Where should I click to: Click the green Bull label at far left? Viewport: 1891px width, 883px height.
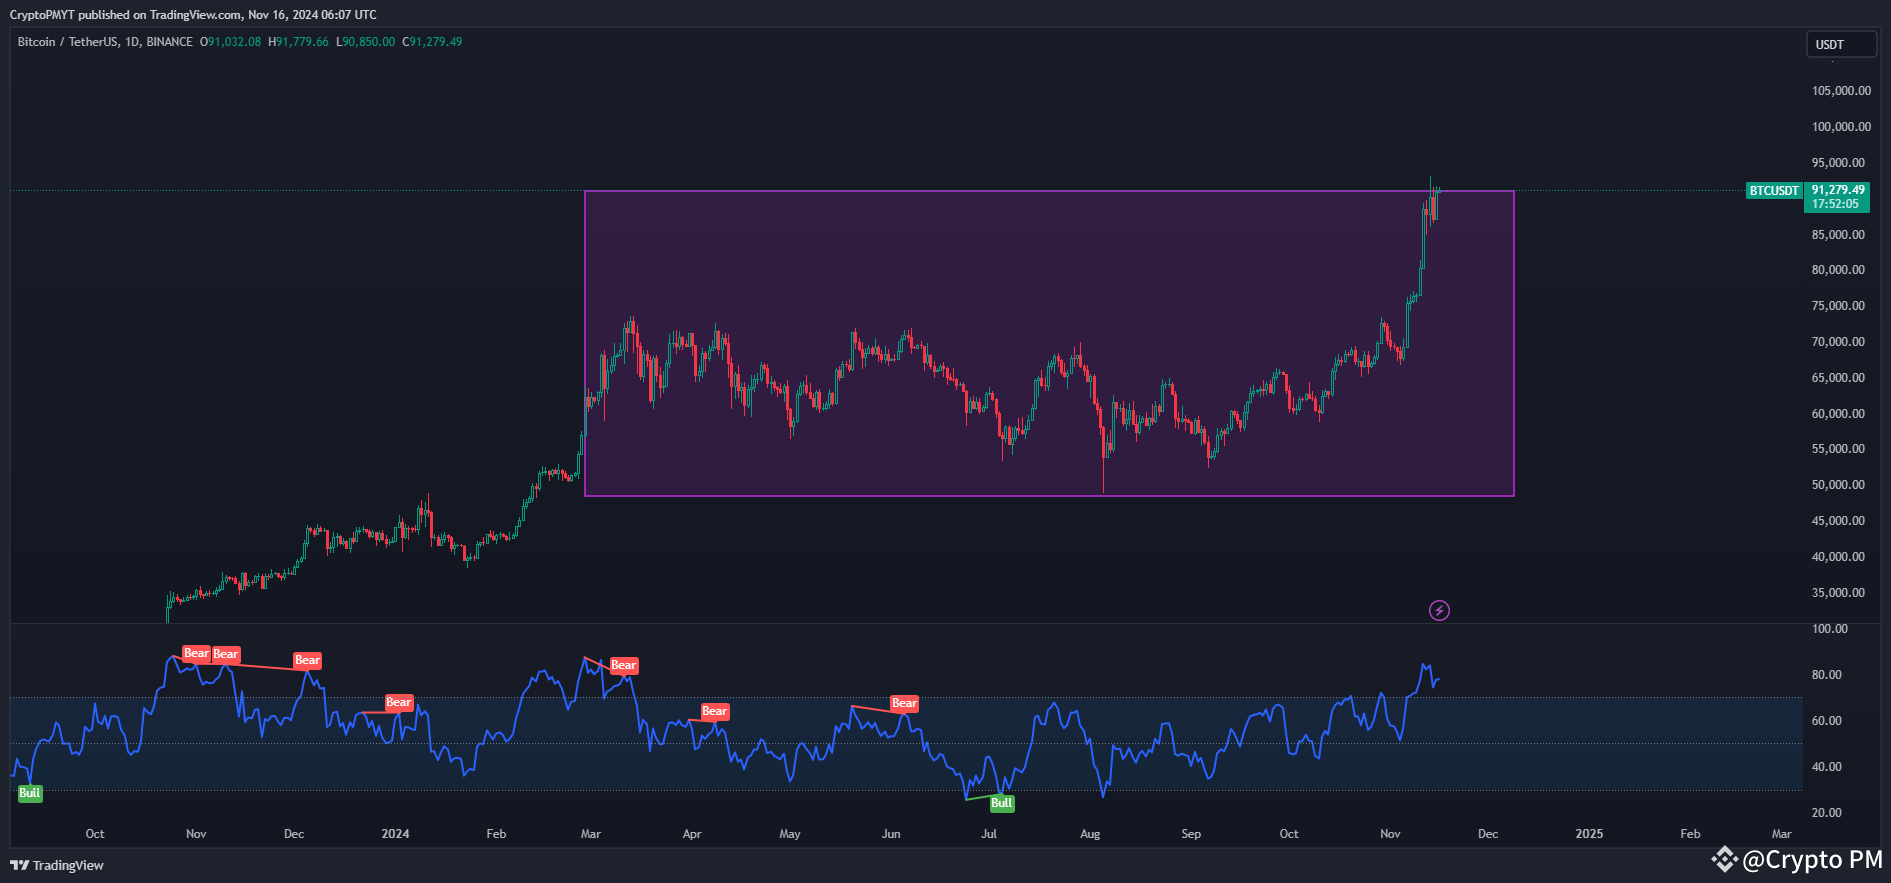[x=30, y=793]
